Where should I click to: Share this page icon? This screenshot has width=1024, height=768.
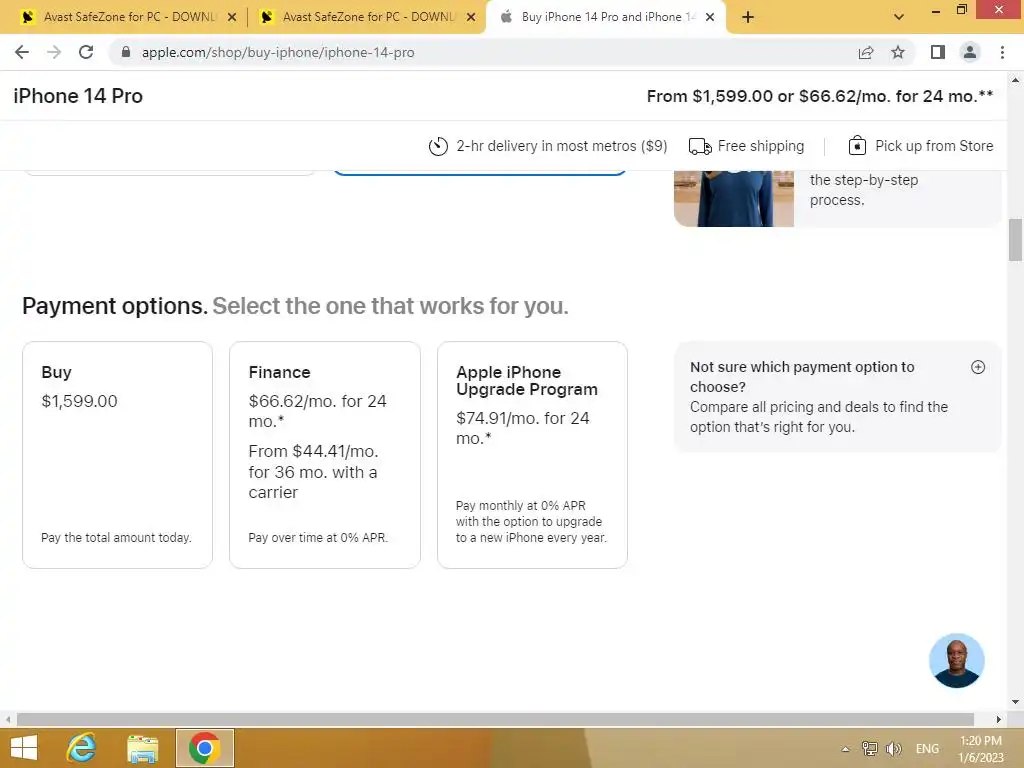(866, 52)
